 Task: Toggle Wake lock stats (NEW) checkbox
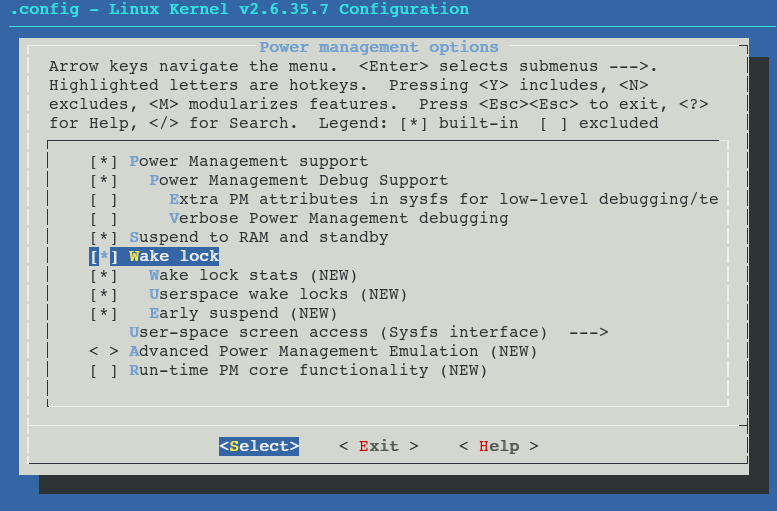104,276
